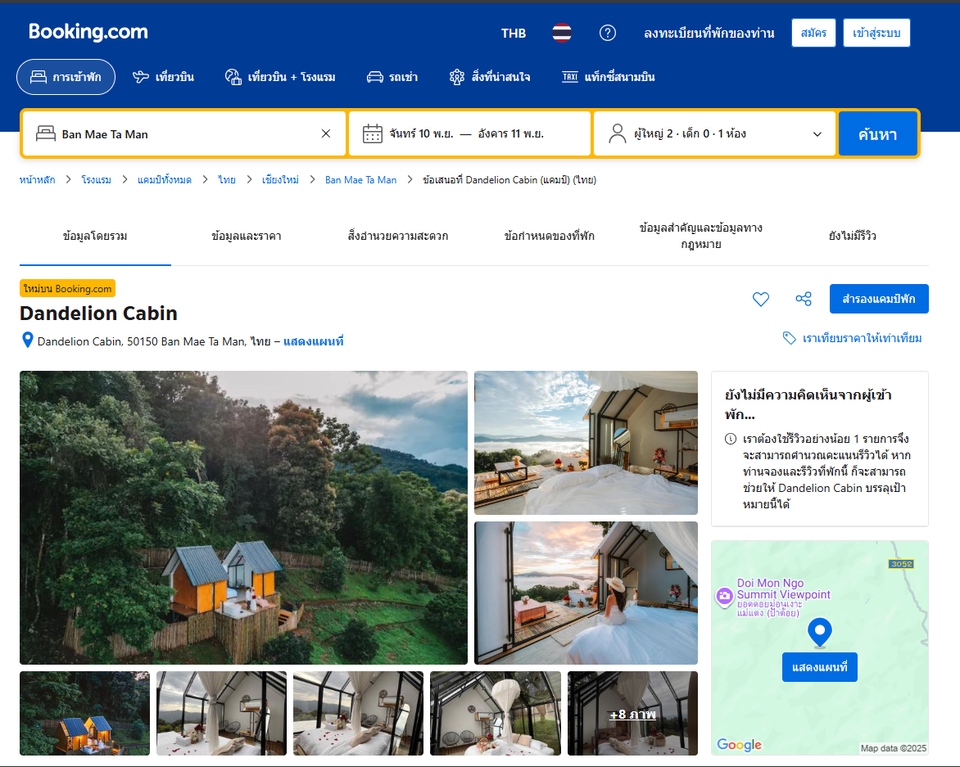Click the เชียงใหม่ breadcrumb link

(x=280, y=180)
